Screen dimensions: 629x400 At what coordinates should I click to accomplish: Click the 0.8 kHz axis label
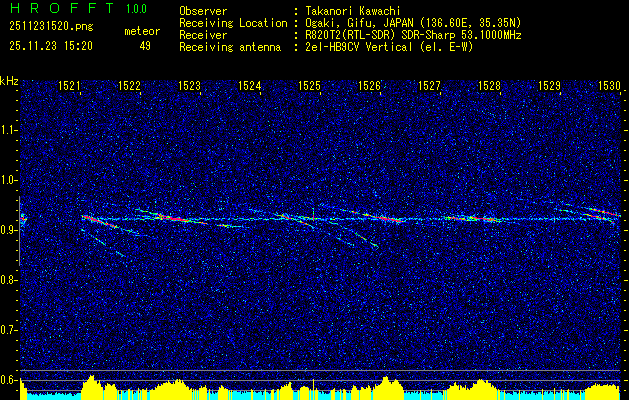pos(9,280)
